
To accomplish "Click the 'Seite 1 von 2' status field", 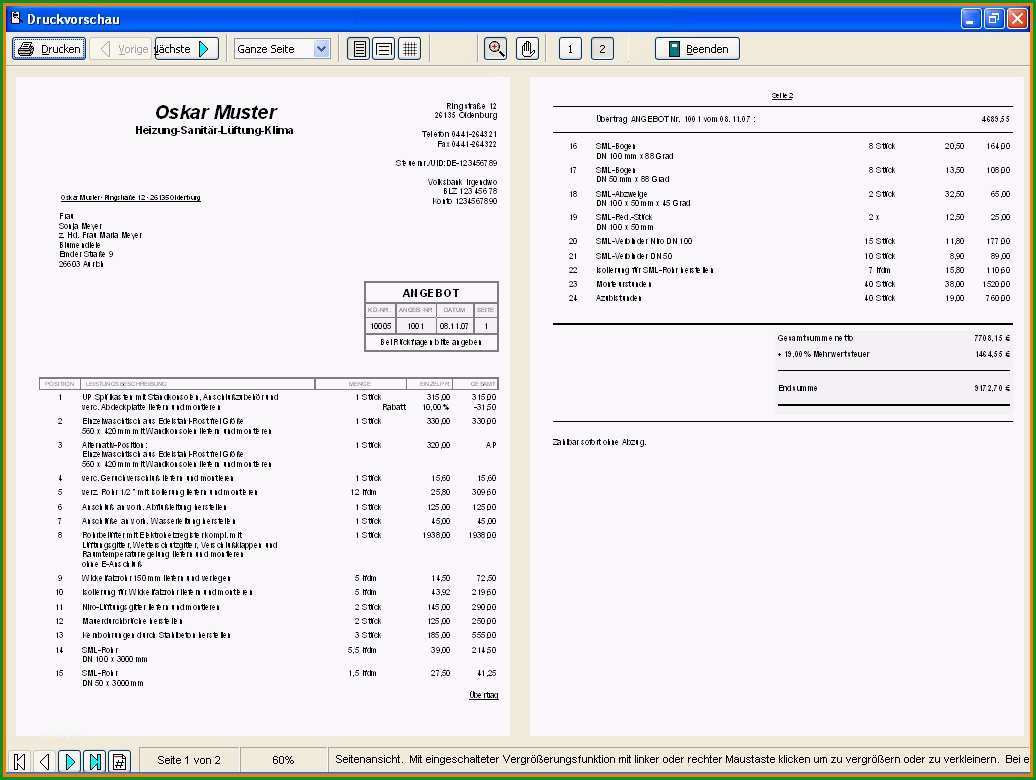I will click(189, 760).
